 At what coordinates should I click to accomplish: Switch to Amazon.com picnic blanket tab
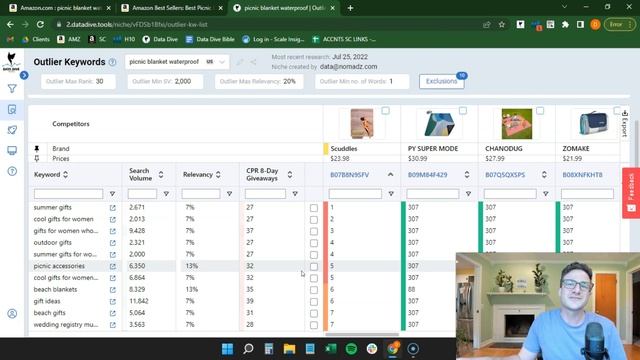[x=60, y=8]
